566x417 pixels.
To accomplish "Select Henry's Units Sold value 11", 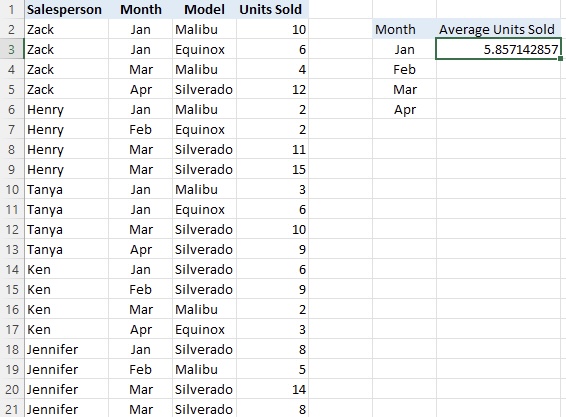I will 273,149.
